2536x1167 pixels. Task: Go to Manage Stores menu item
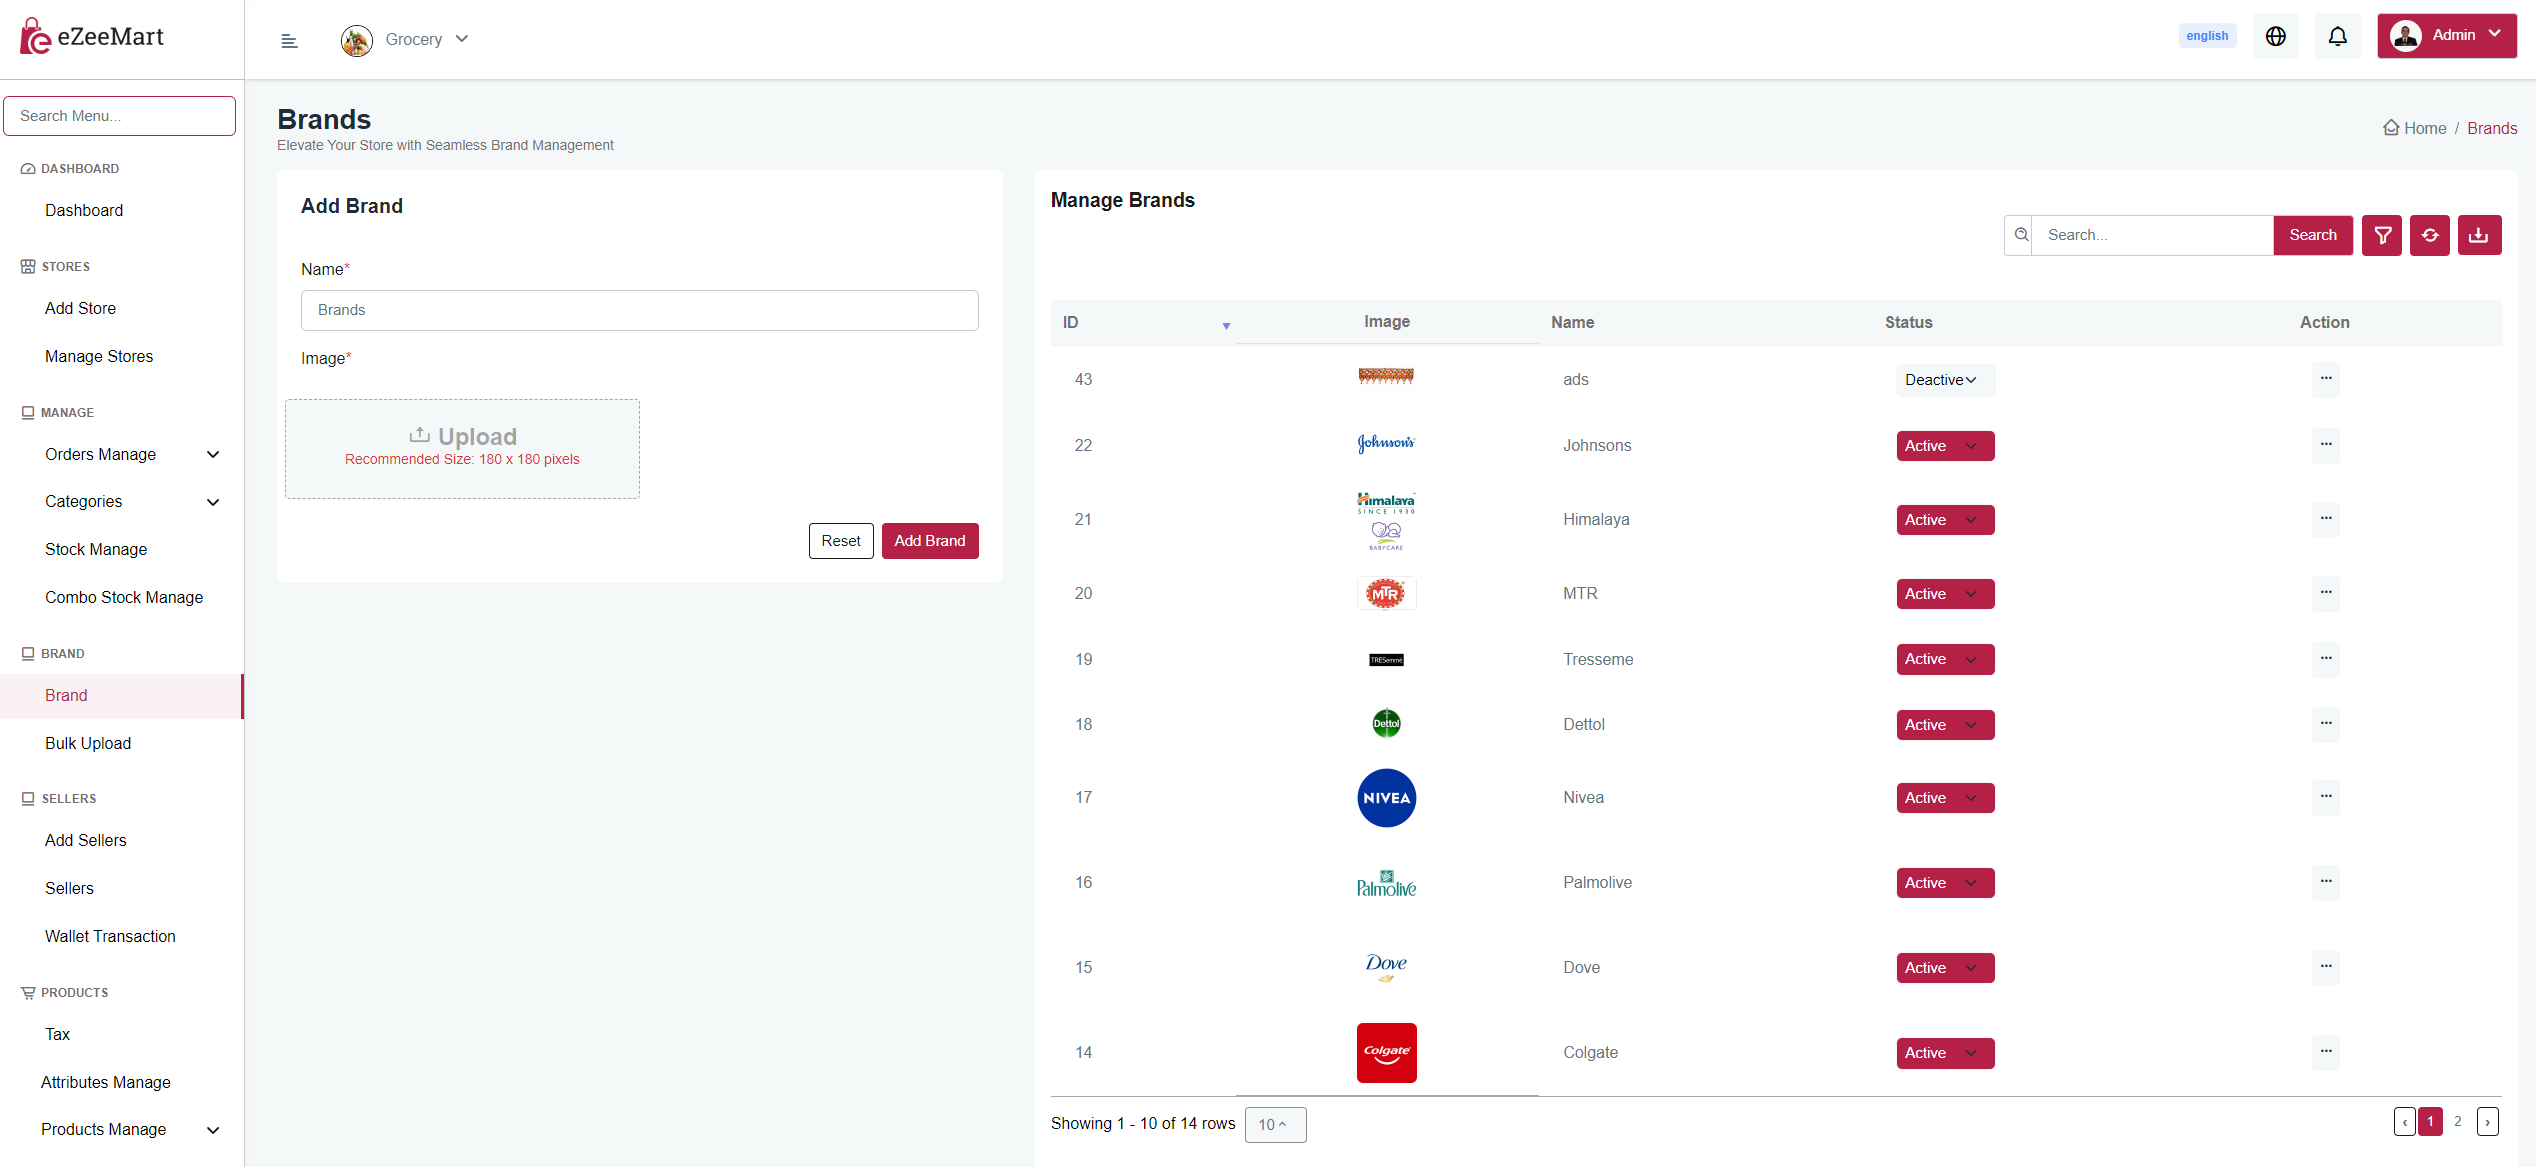99,356
